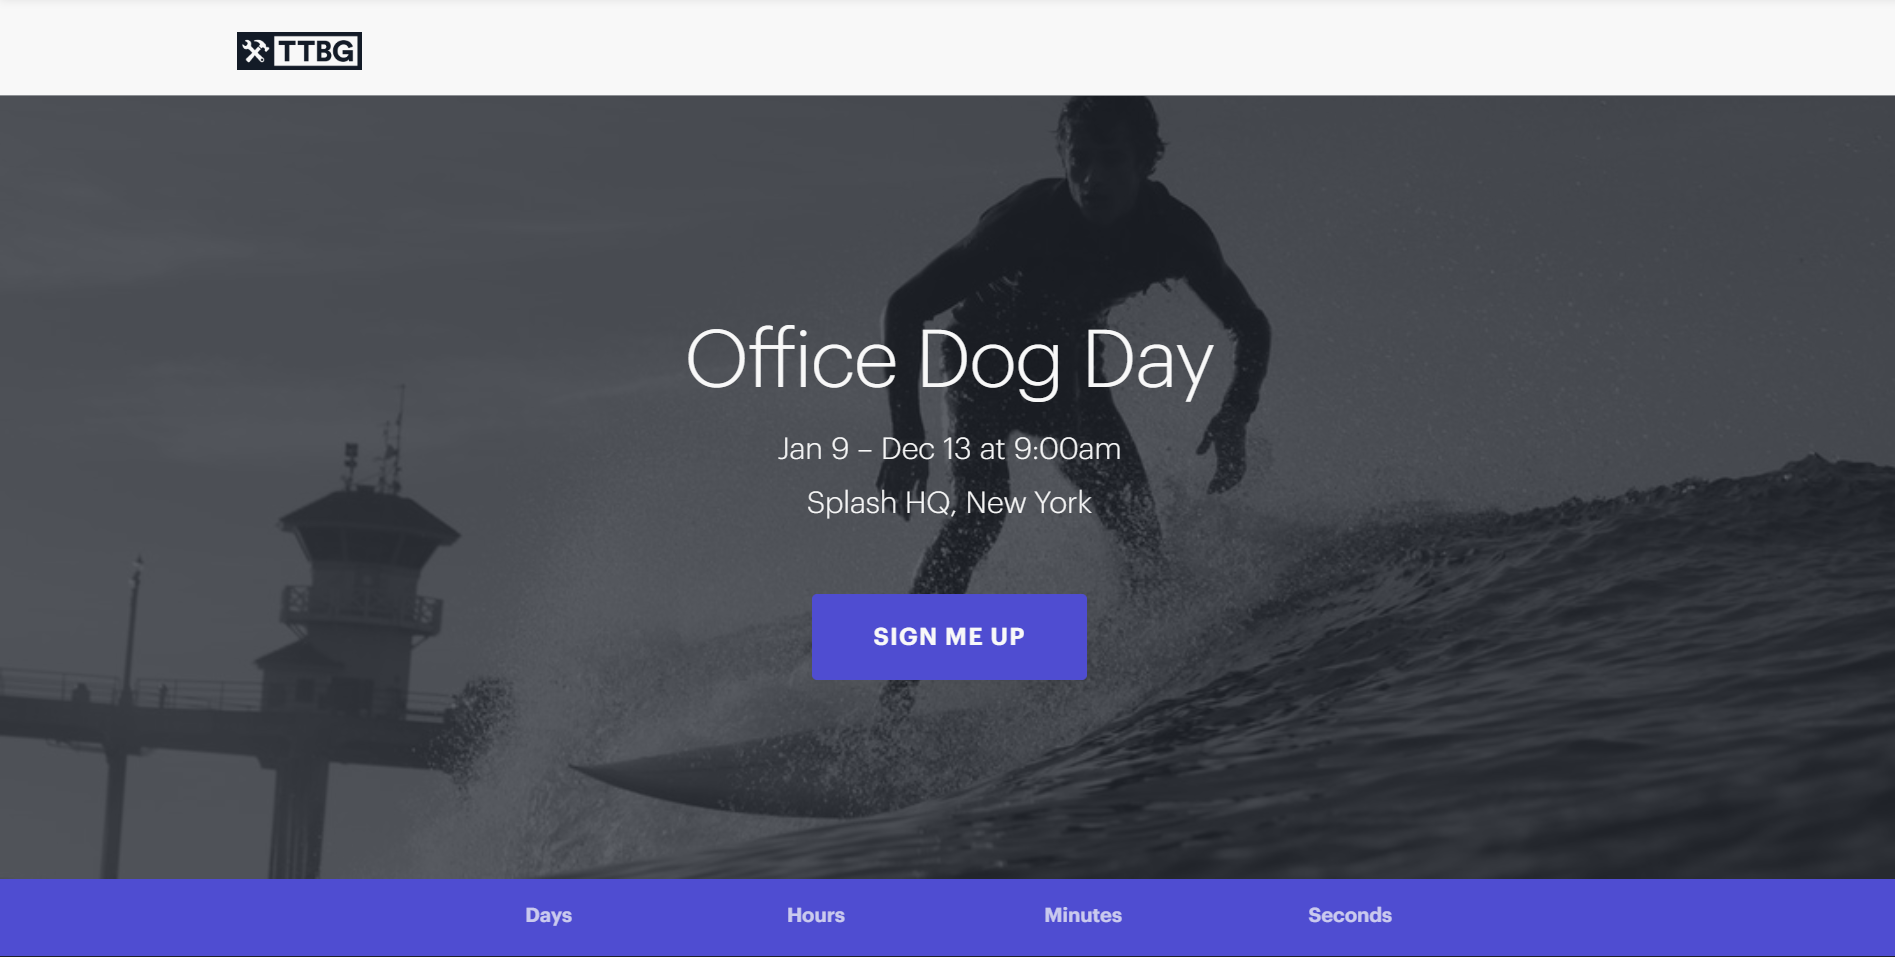Click the Seconds countdown label
This screenshot has height=957, width=1895.
[x=1350, y=915]
